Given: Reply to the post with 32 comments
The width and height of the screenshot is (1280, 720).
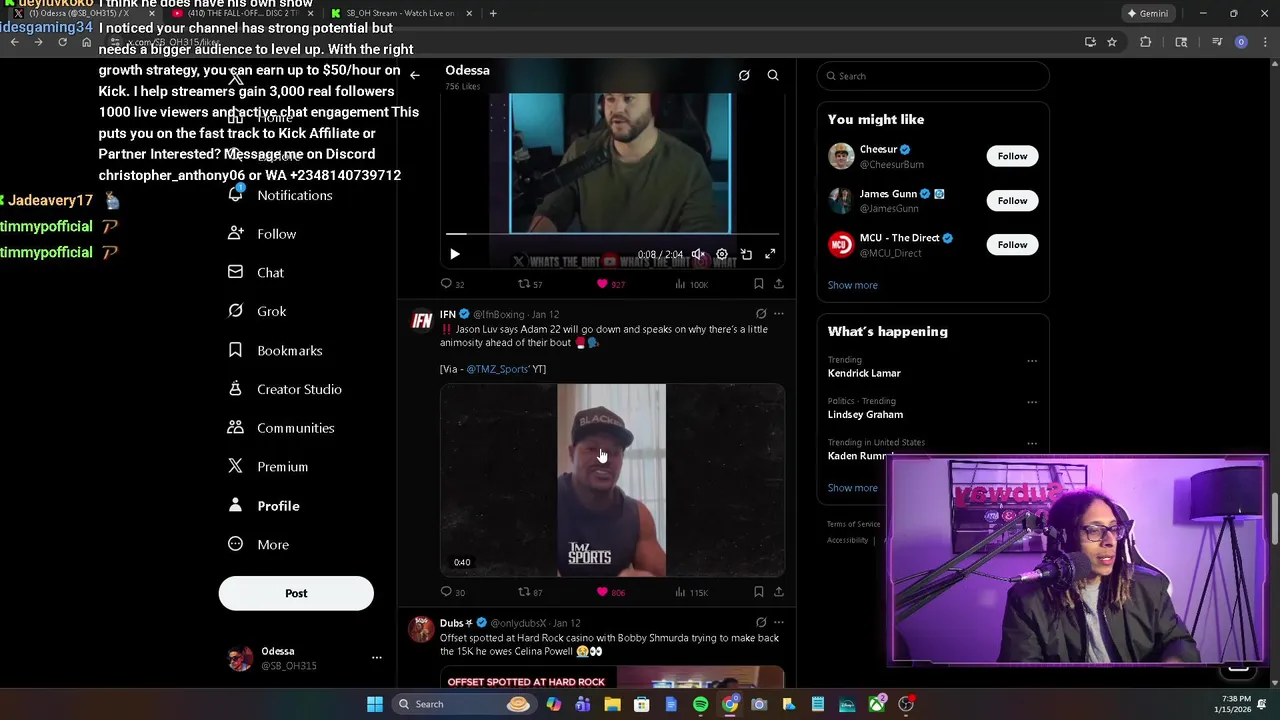Looking at the screenshot, I should pos(452,284).
